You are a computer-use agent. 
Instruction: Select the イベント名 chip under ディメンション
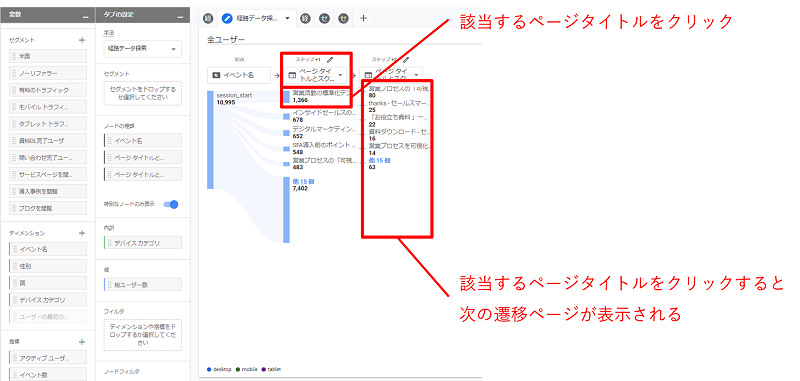pyautogui.click(x=48, y=249)
